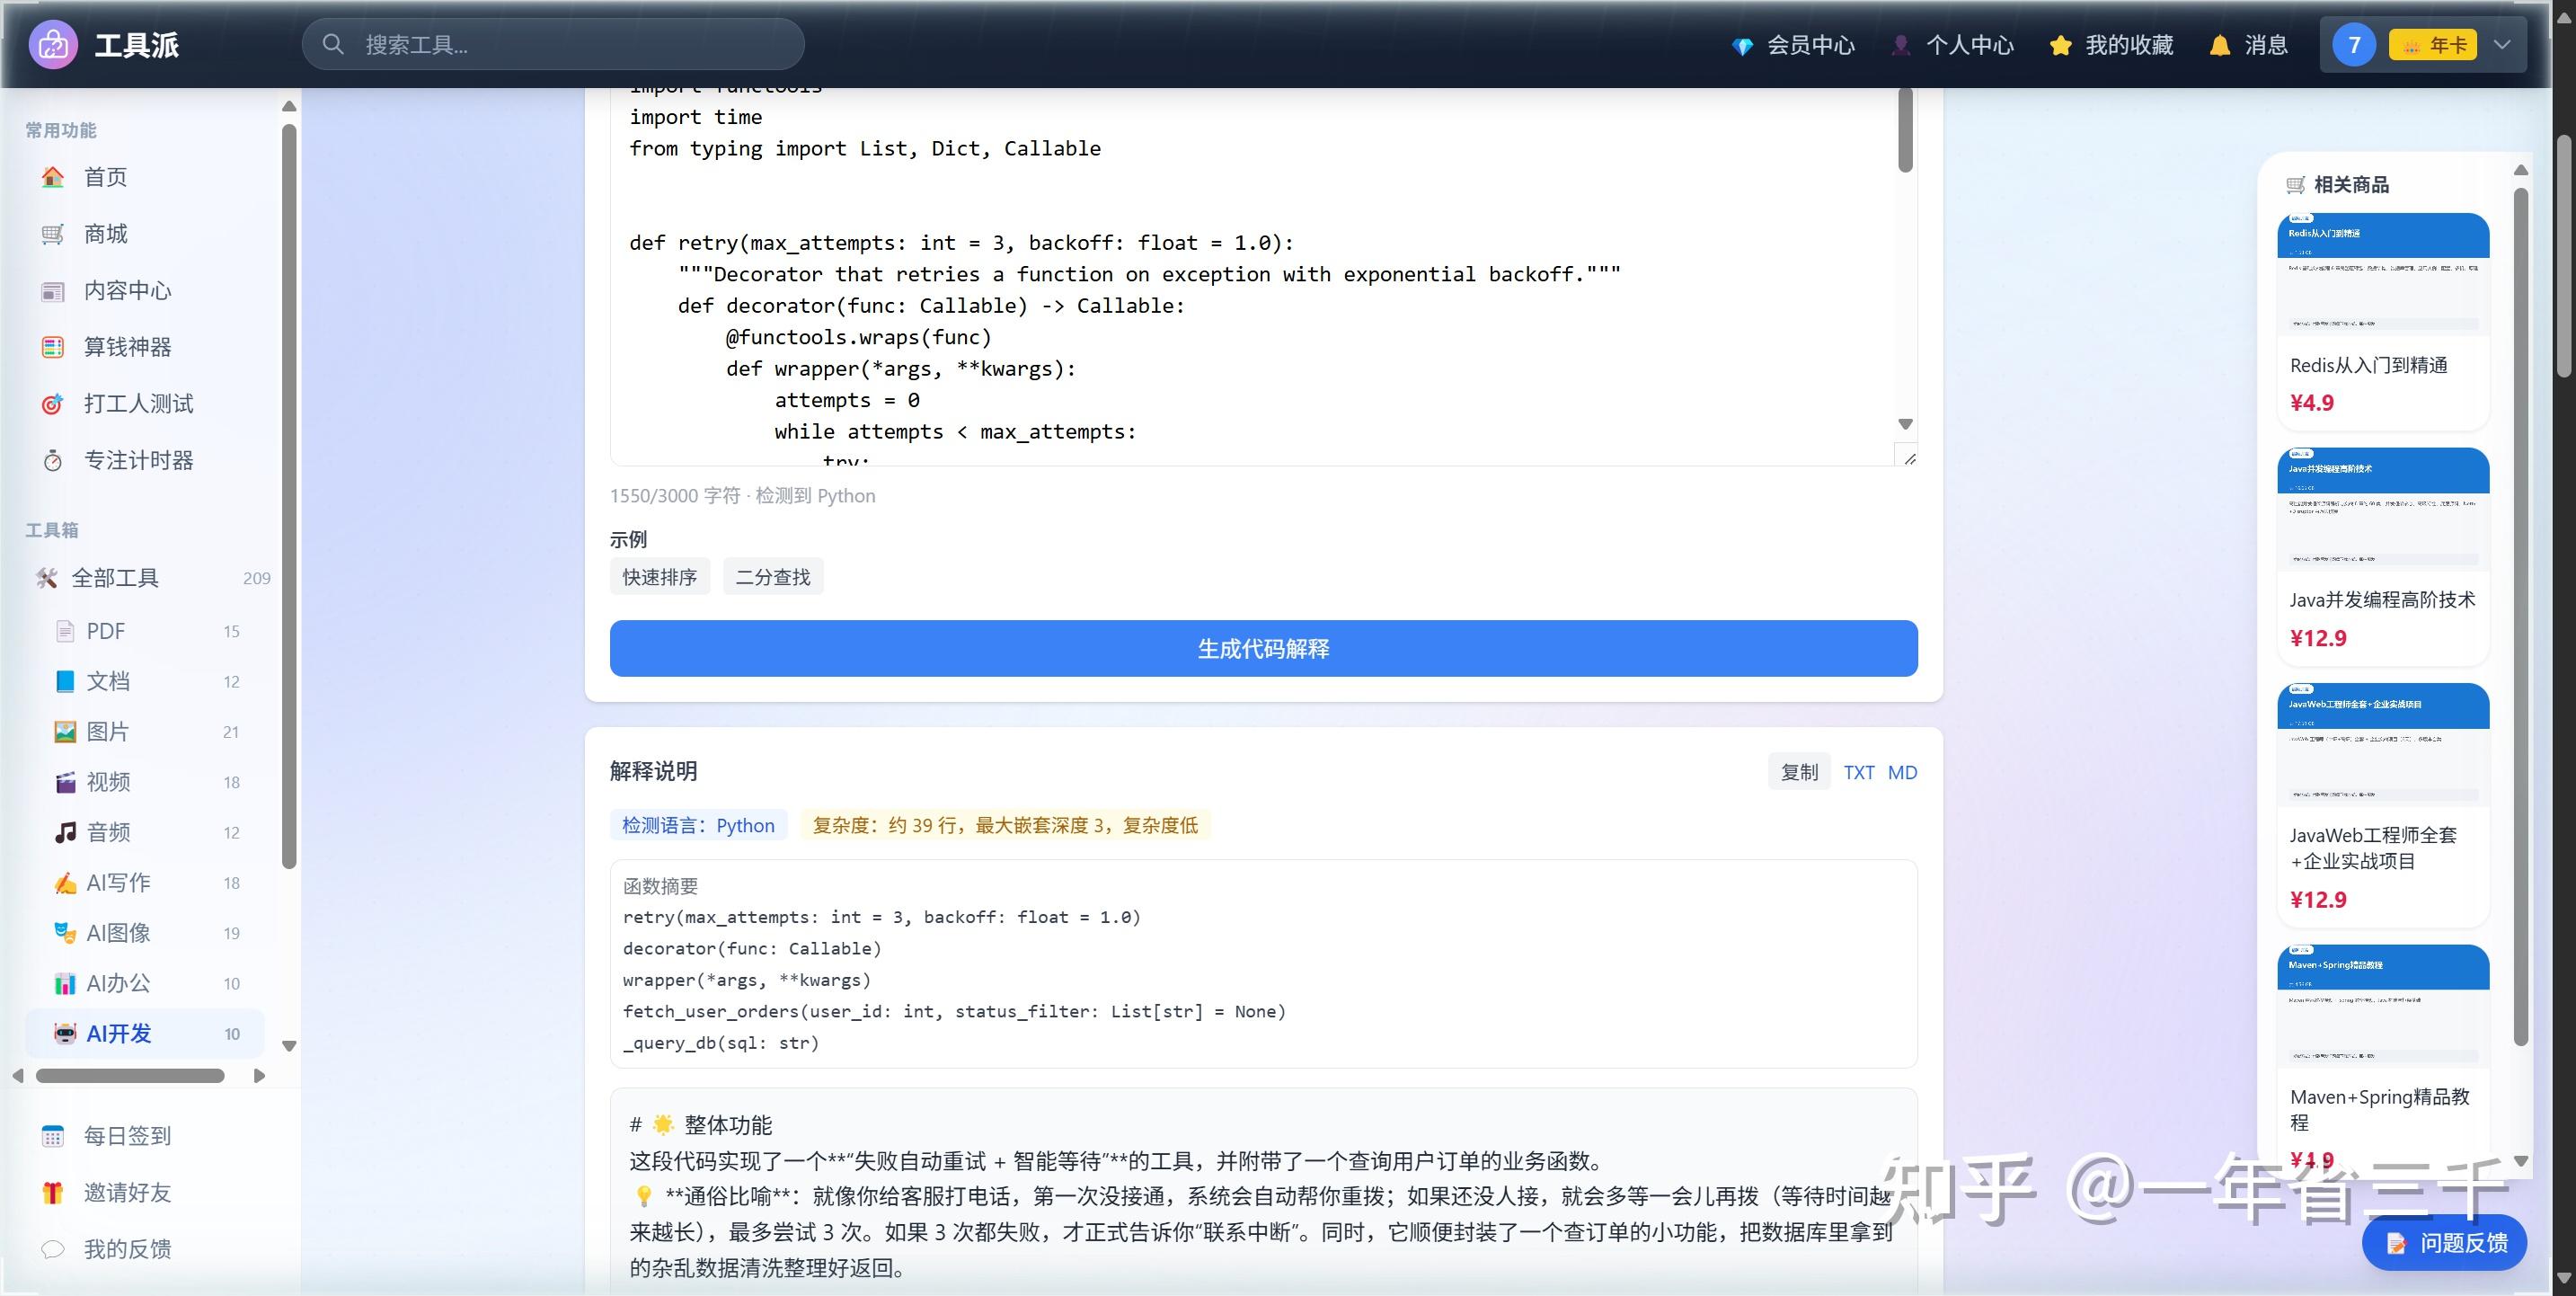Image resolution: width=2576 pixels, height=1296 pixels.
Task: Click related products panel scroll down arrow
Action: [2521, 1161]
